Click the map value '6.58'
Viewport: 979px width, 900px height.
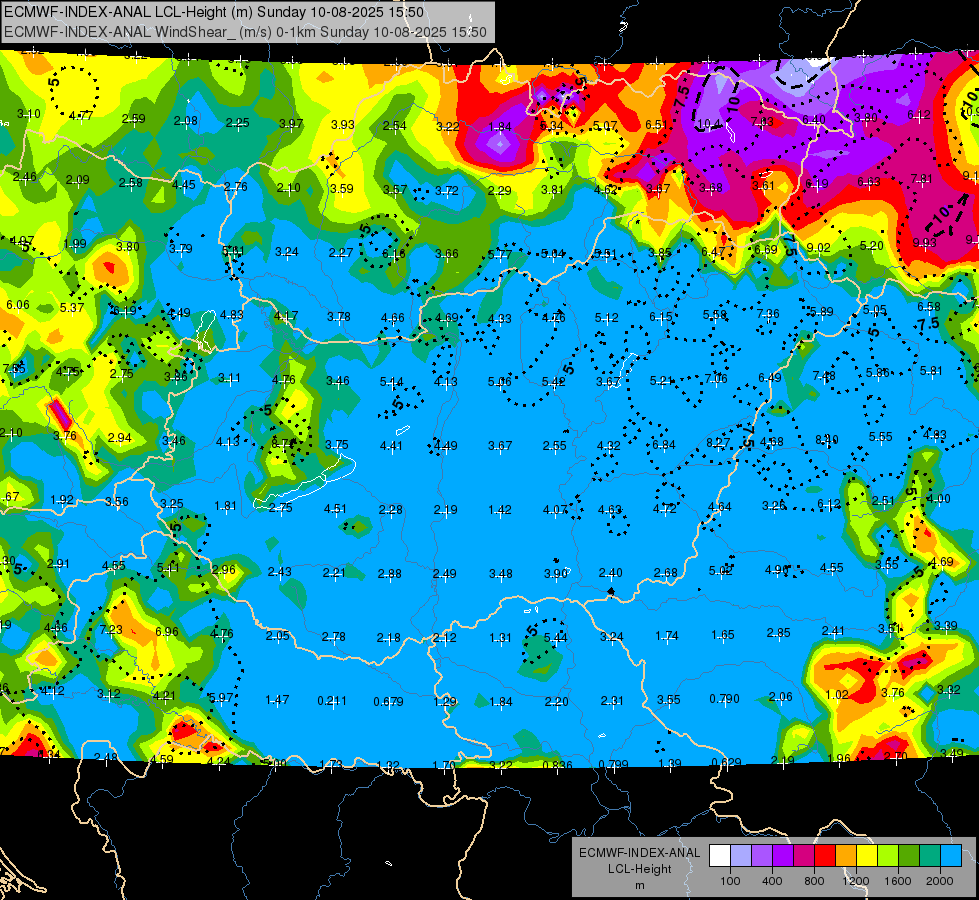click(928, 306)
